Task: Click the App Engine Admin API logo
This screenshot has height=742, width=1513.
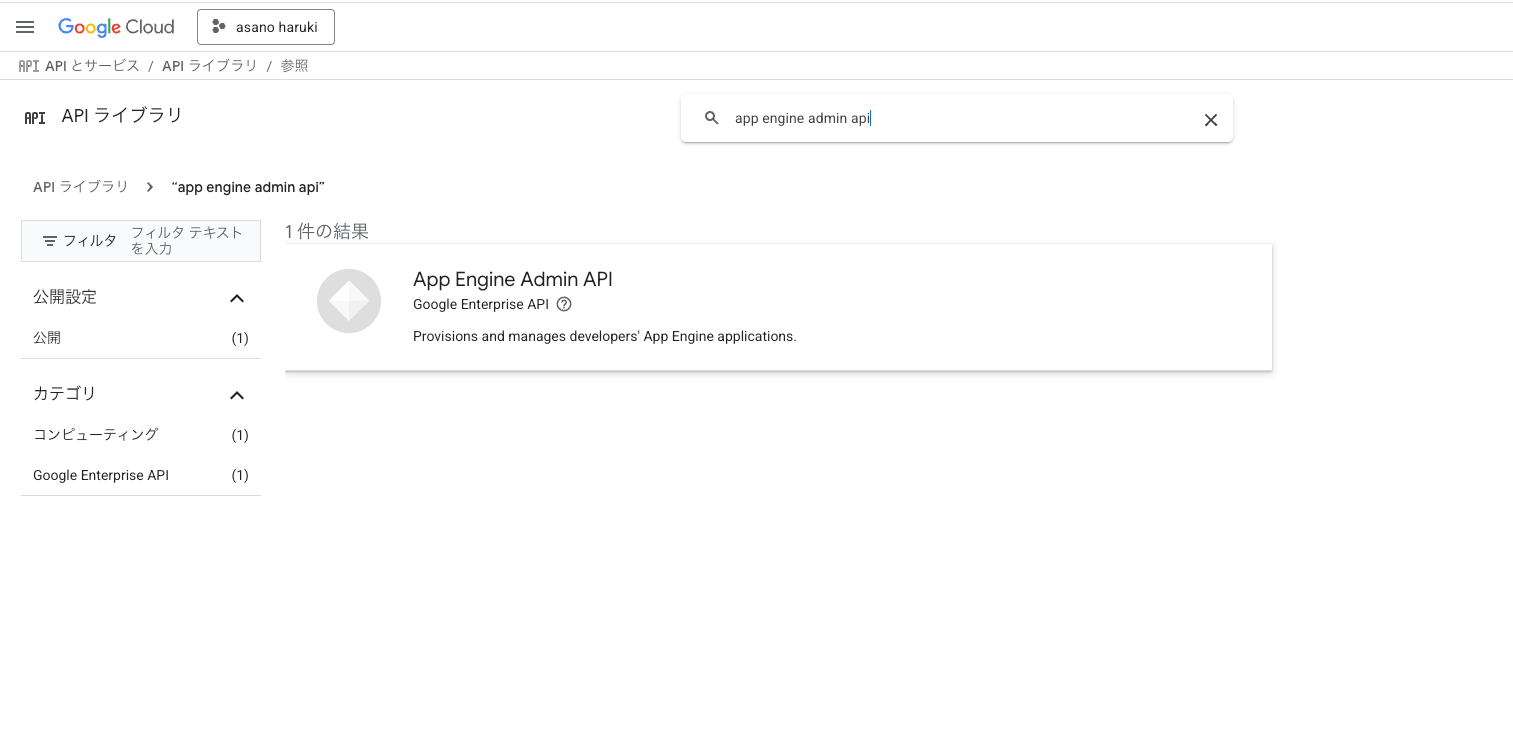Action: (349, 301)
